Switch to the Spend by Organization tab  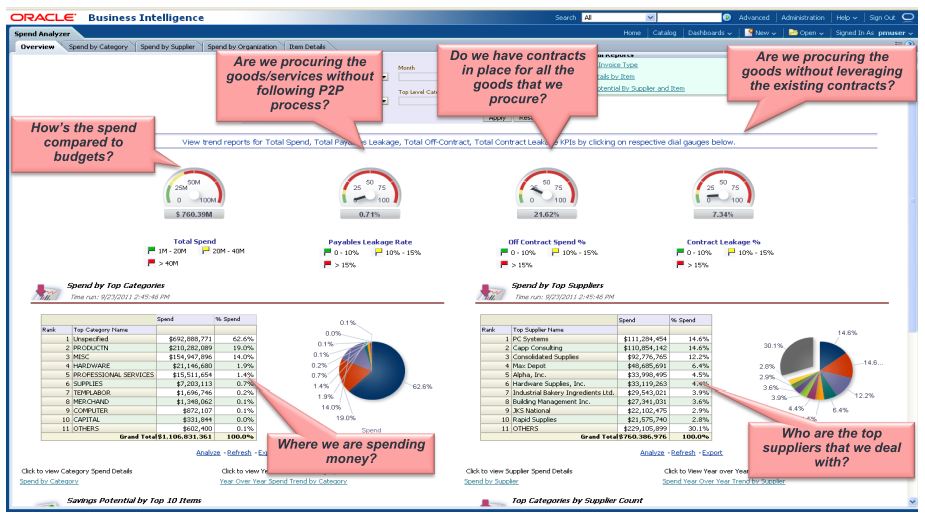[x=242, y=47]
